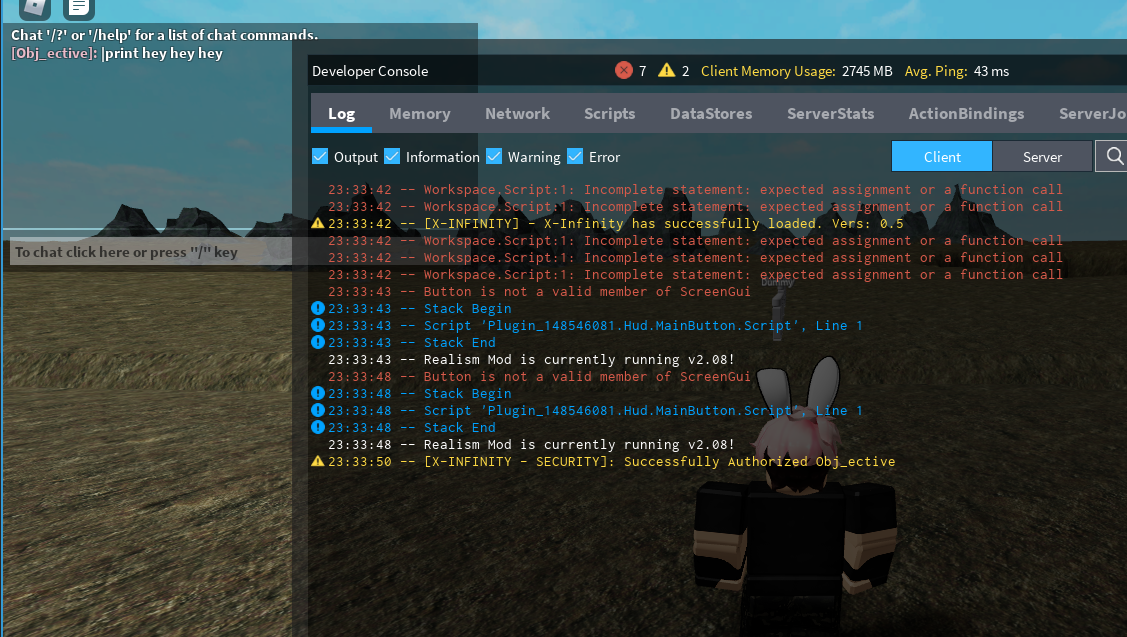Toggle the chat window icon

click(x=78, y=9)
